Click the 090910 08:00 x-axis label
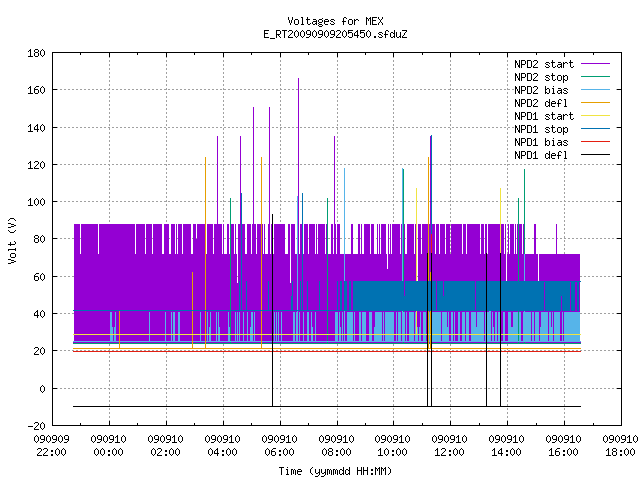This screenshot has height=480, width=640. coord(336,446)
